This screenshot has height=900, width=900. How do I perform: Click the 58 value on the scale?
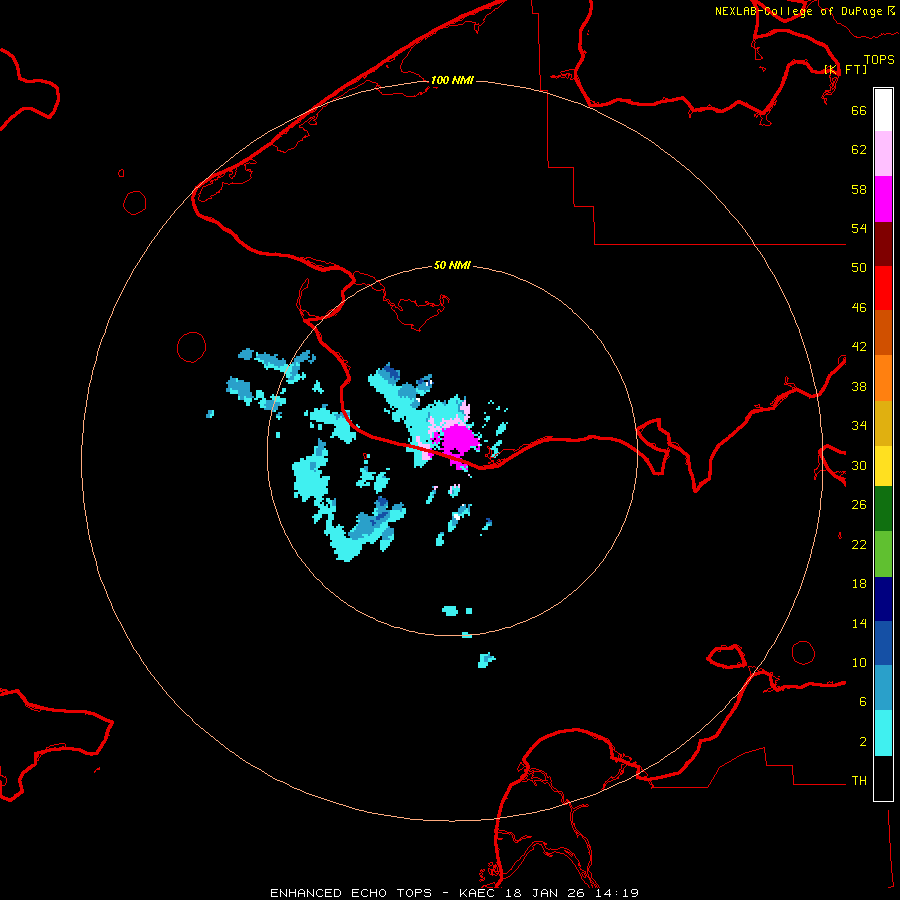pyautogui.click(x=859, y=189)
